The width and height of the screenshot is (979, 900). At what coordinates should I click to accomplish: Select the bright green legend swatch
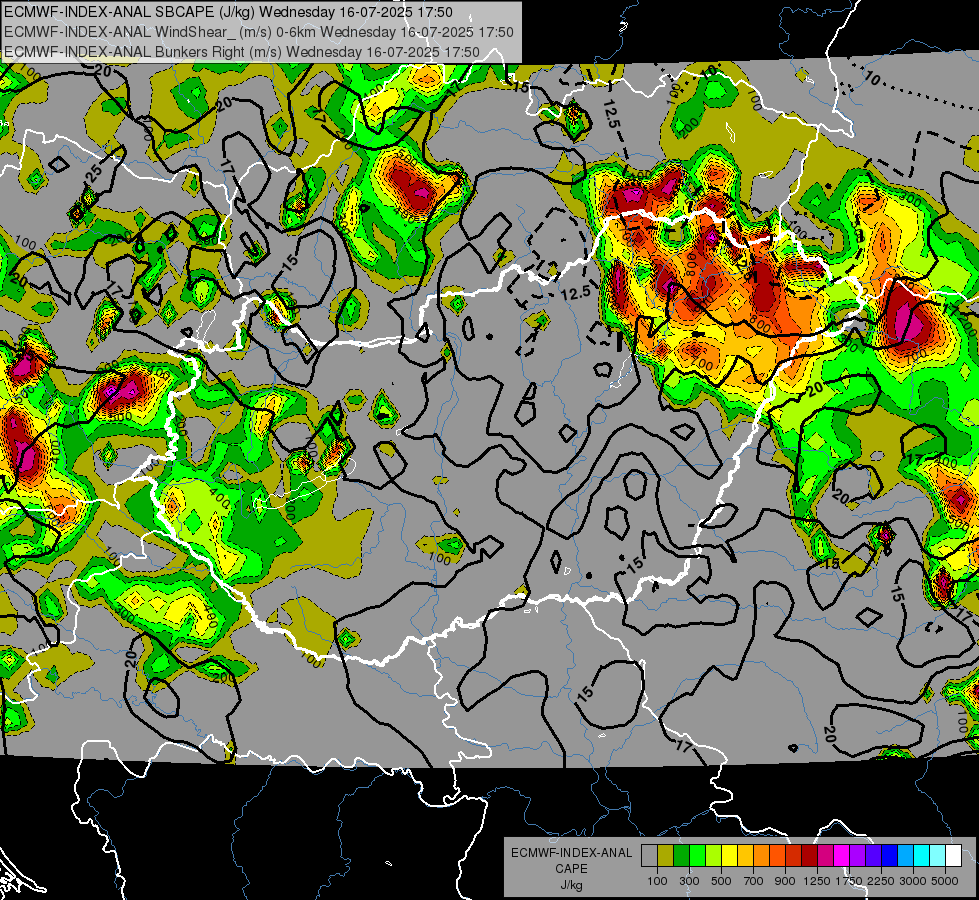697,856
